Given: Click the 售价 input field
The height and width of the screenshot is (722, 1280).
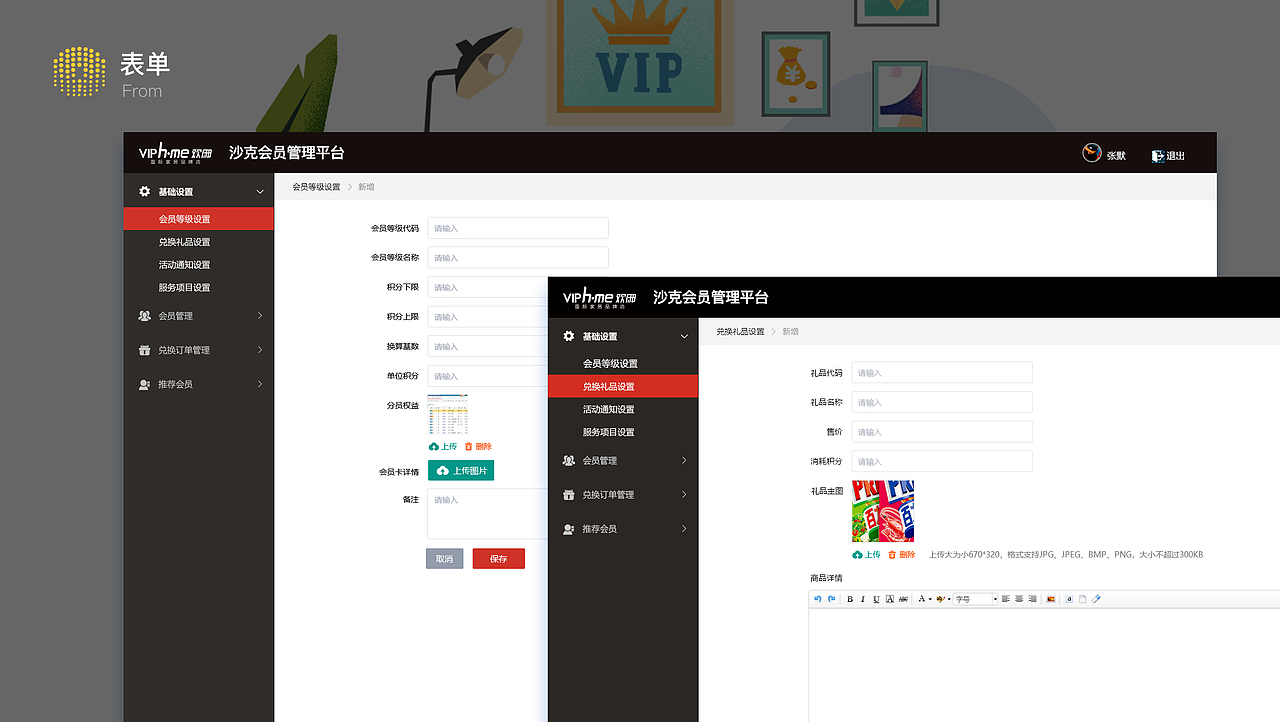Looking at the screenshot, I should click(942, 432).
